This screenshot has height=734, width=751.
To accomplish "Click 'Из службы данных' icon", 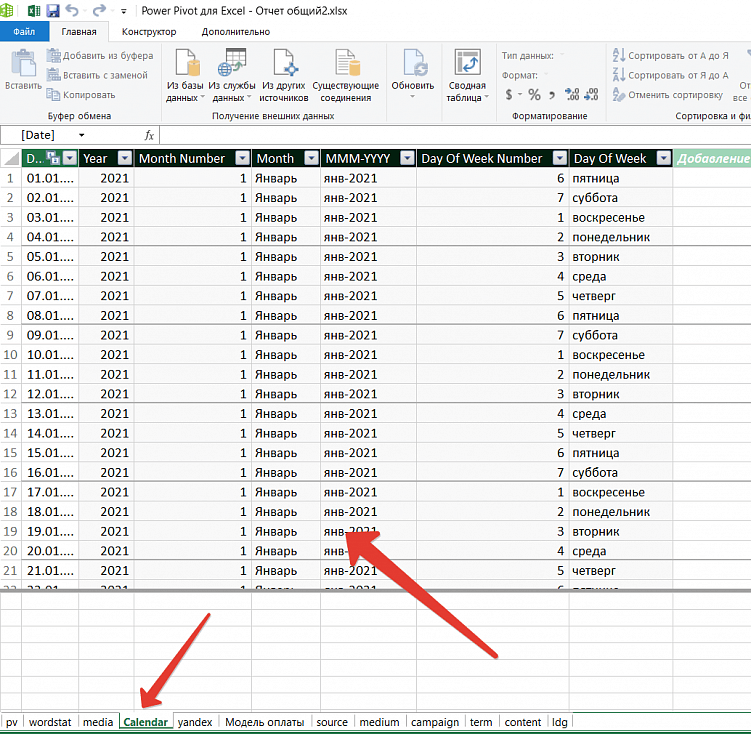I will [235, 66].
